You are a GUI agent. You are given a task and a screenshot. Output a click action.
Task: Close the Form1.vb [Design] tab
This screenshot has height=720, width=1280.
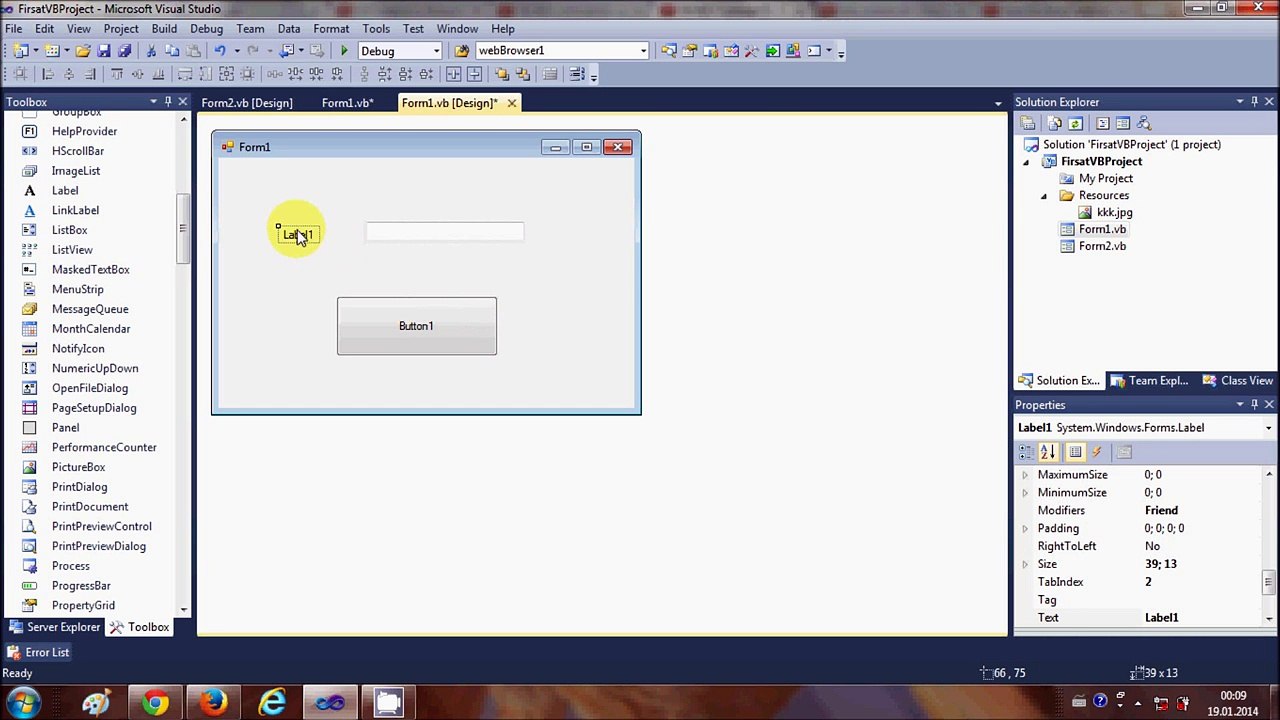click(x=511, y=103)
